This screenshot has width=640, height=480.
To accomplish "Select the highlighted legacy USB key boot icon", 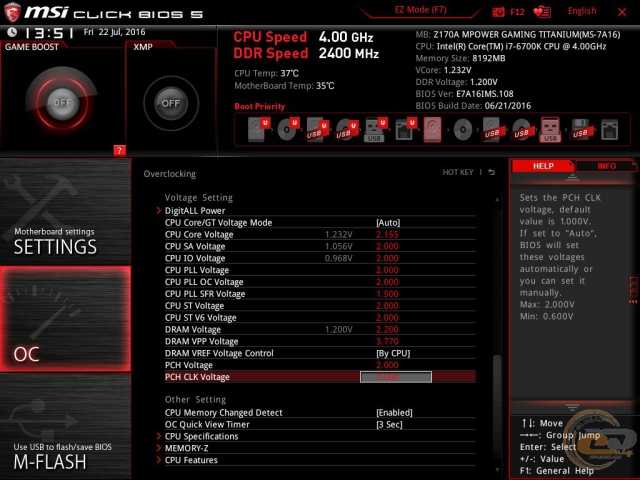I will pos(550,129).
